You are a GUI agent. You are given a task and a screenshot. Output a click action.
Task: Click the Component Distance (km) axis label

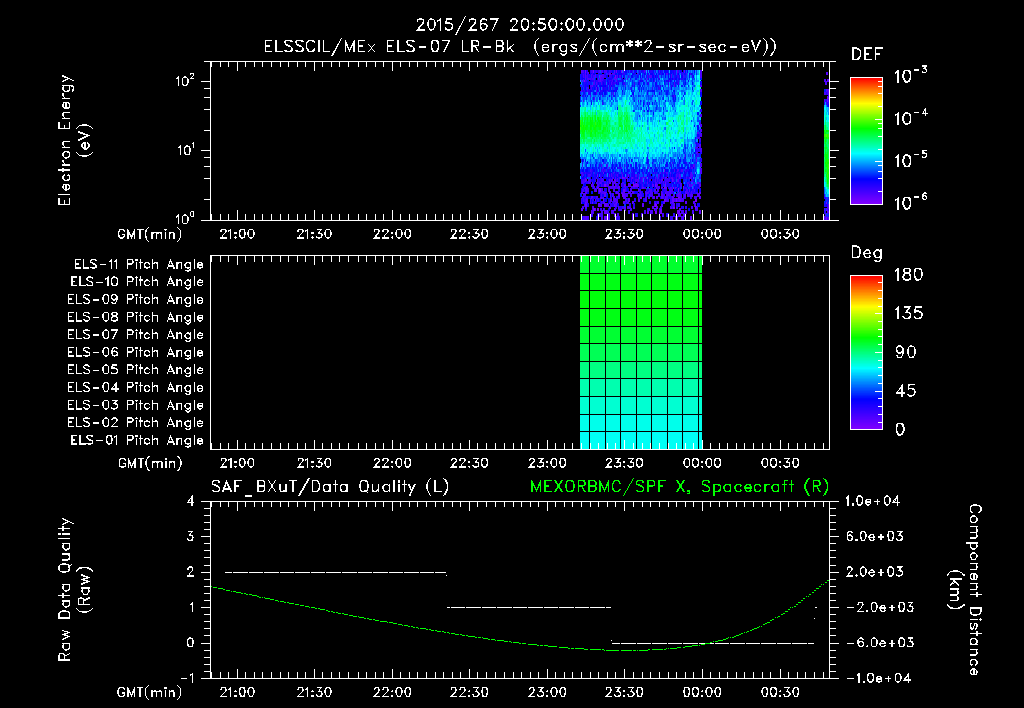965,590
